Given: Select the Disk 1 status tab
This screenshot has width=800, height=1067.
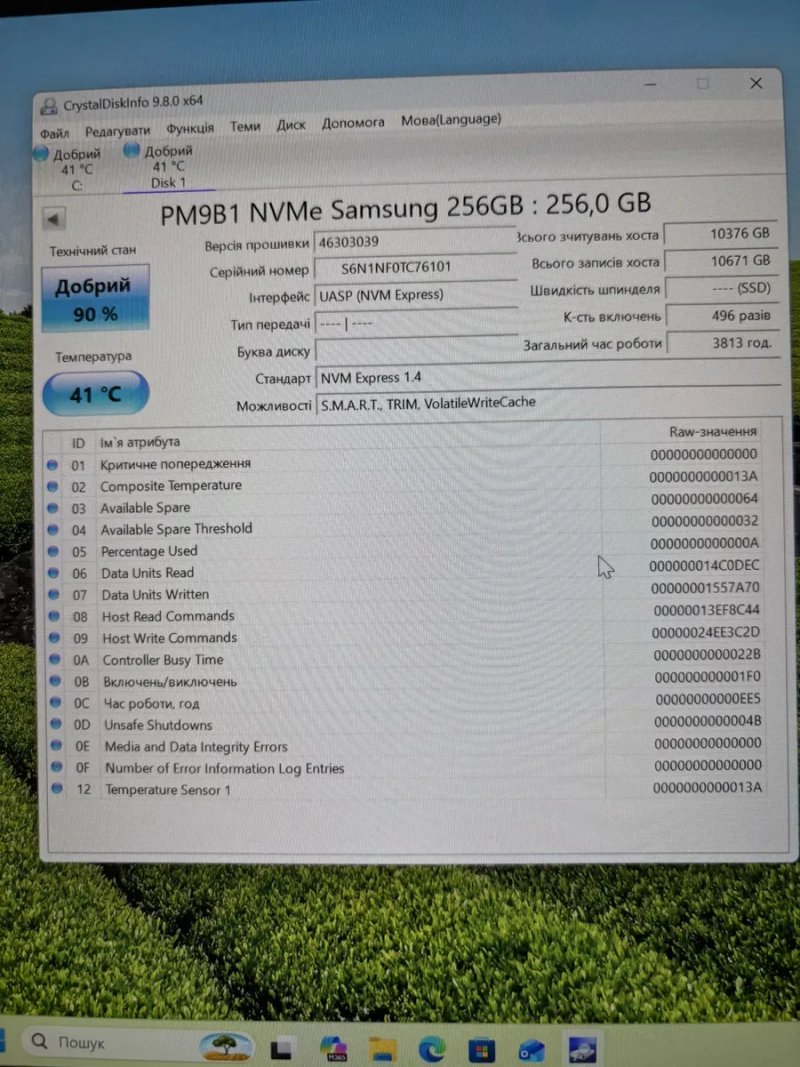Looking at the screenshot, I should (x=167, y=167).
